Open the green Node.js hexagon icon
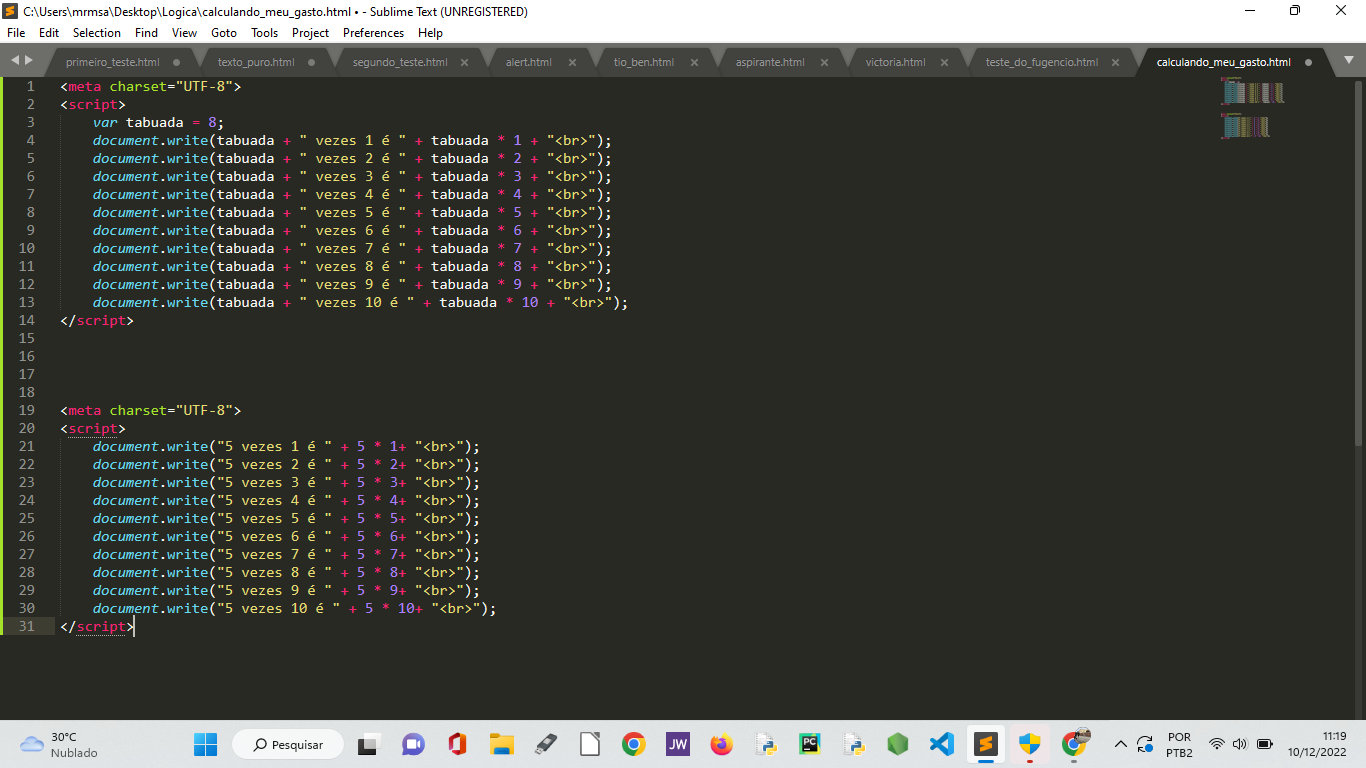Screen dimensions: 1366x768 click(898, 744)
